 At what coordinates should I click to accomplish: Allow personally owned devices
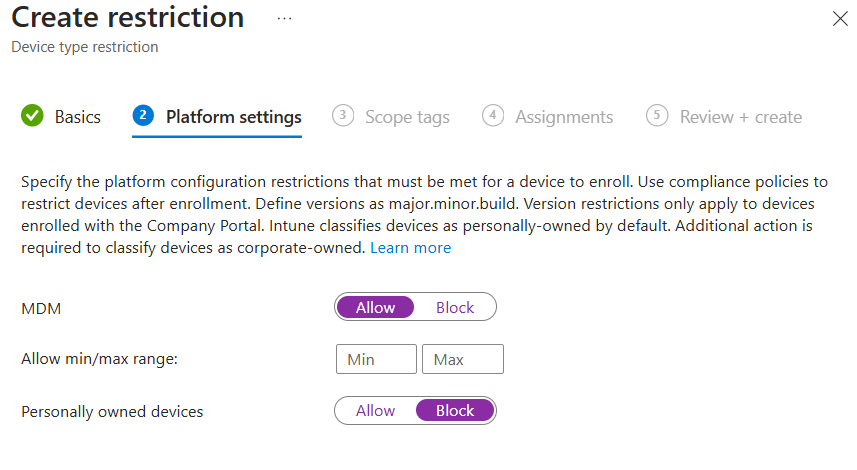point(375,410)
